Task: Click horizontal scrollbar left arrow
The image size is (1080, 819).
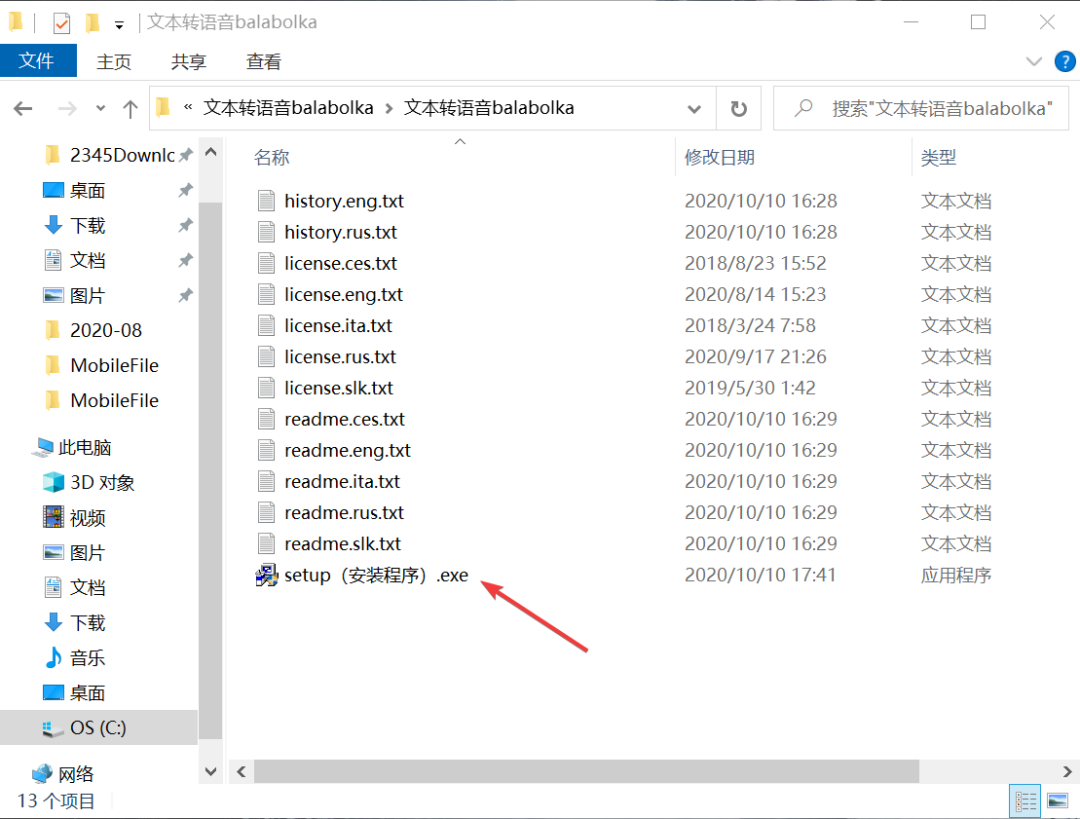Action: 241,771
